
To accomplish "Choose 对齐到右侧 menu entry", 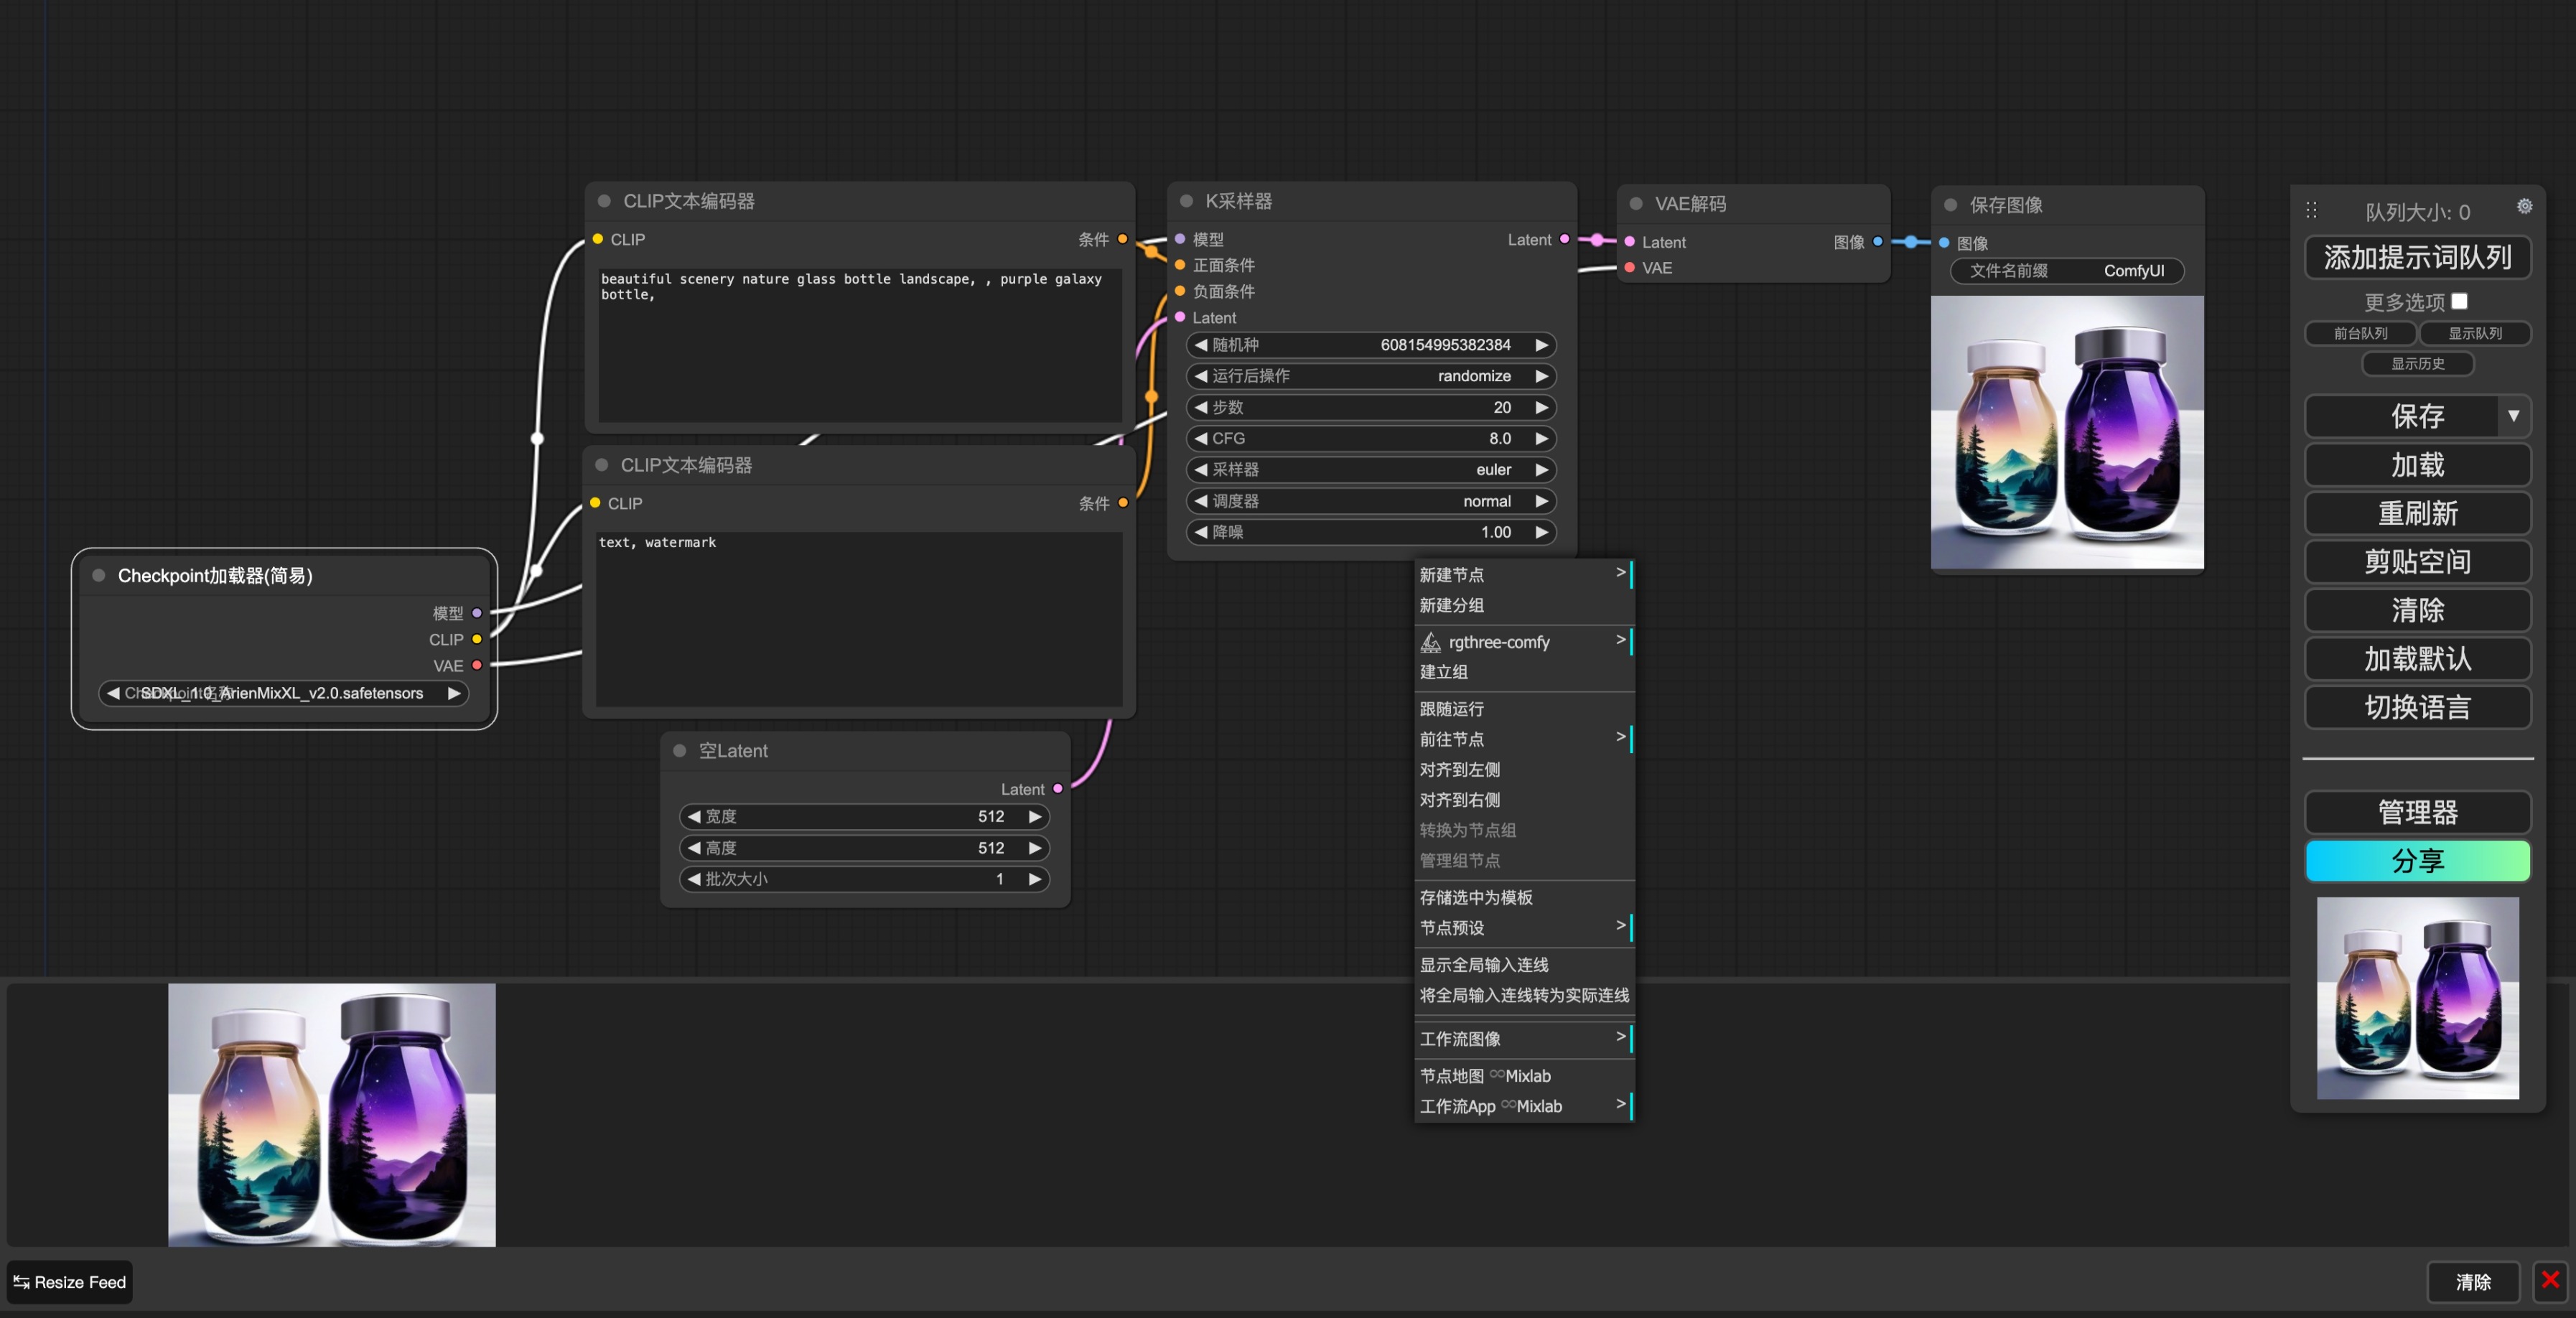I will tap(1524, 800).
